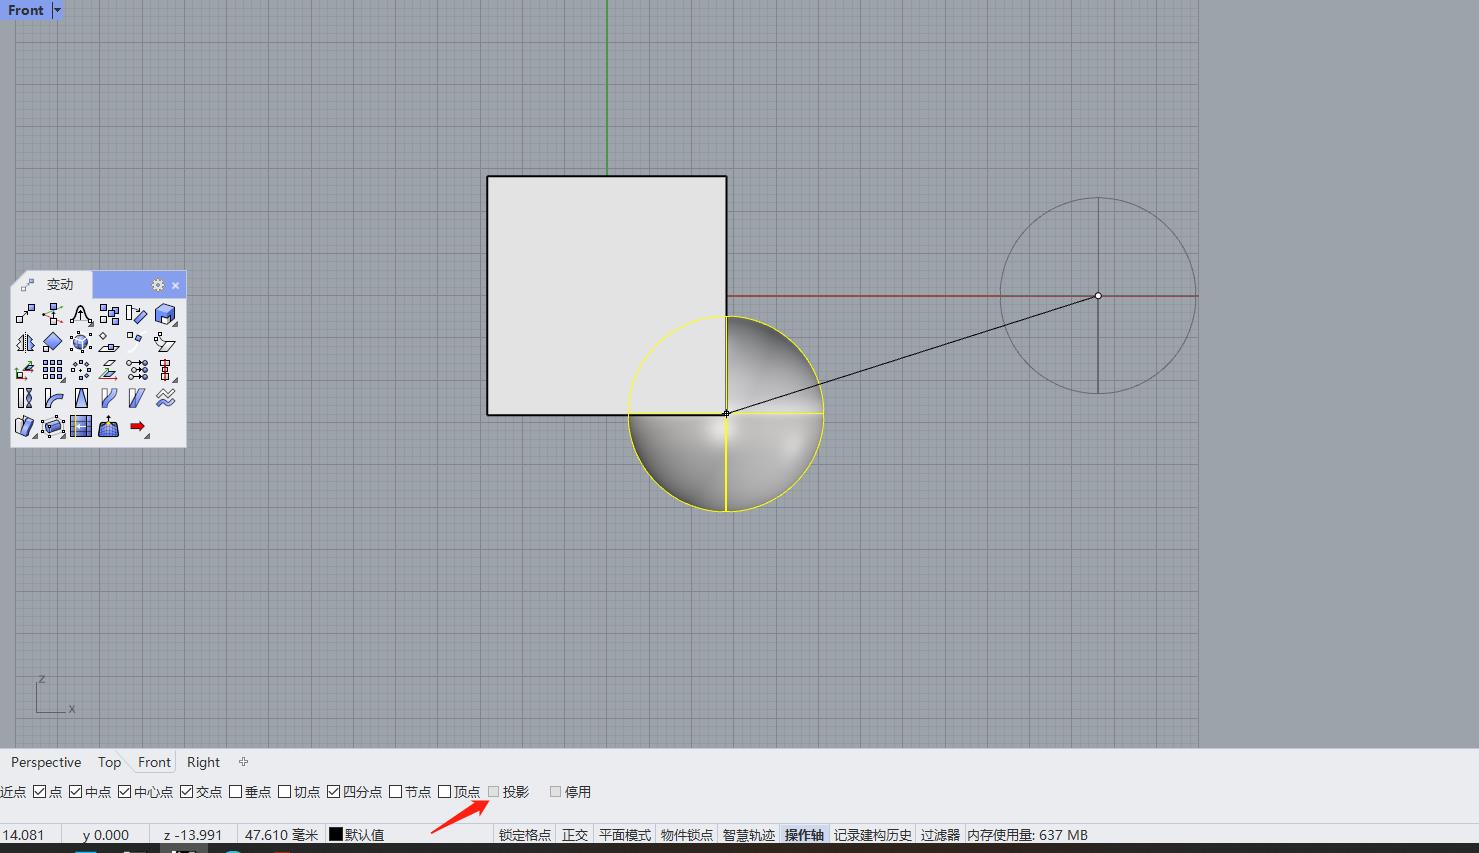Toggle the 停用 checkbox

555,792
